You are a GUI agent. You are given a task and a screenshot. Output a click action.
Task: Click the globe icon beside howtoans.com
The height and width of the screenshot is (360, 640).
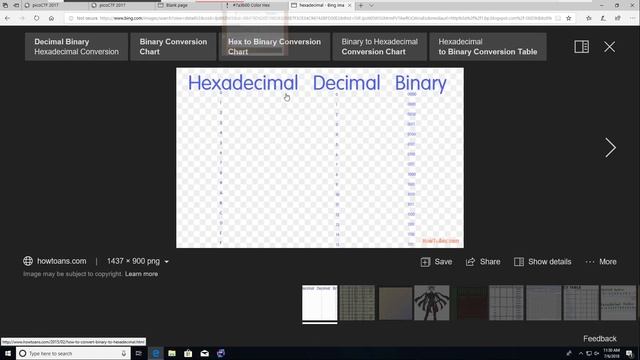(28, 261)
